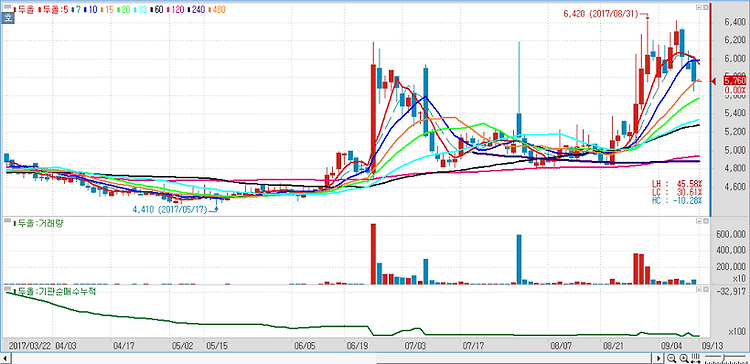Click the 6,420 (2017/08/31) high annotation
Image resolution: width=750 pixels, height=364 pixels.
click(x=601, y=14)
